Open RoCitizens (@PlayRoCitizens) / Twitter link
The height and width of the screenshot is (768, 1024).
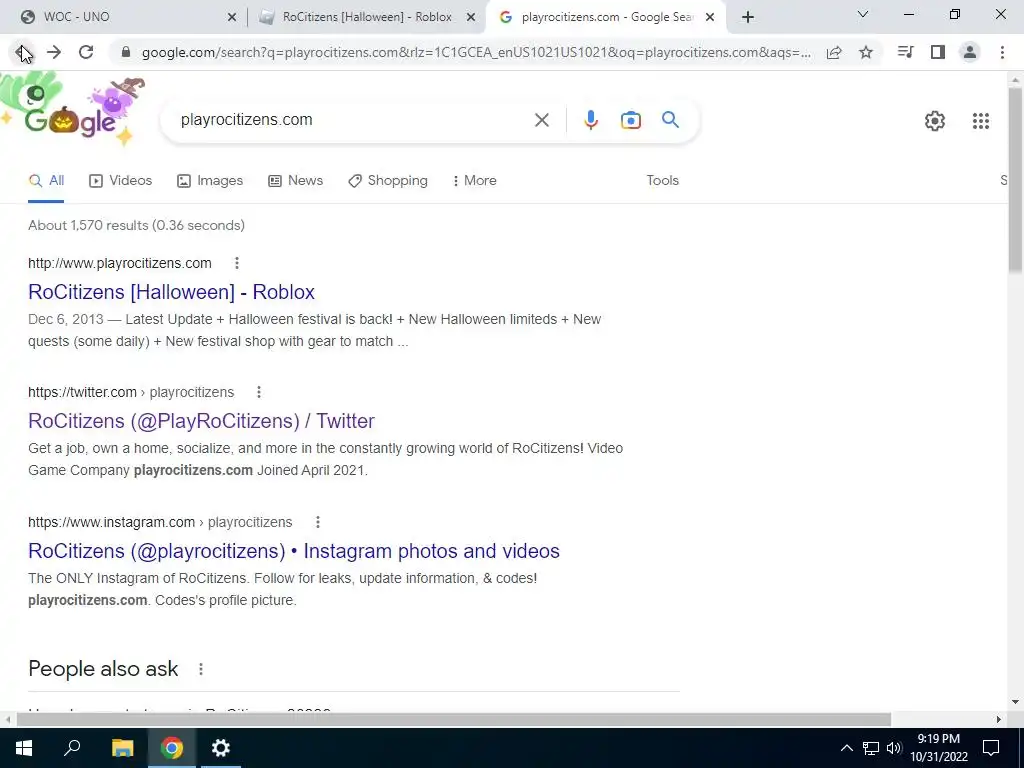click(201, 421)
